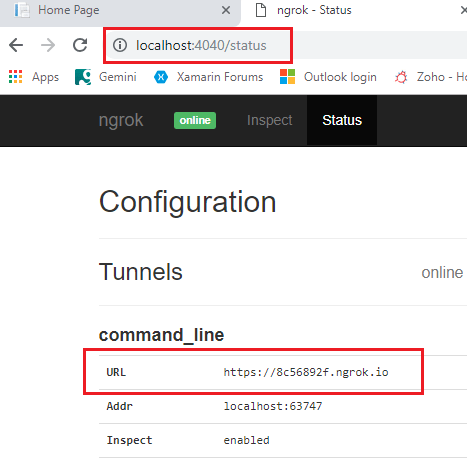The height and width of the screenshot is (463, 467).
Task: Select the localhost:63747 address value
Action: pyautogui.click(x=273, y=406)
